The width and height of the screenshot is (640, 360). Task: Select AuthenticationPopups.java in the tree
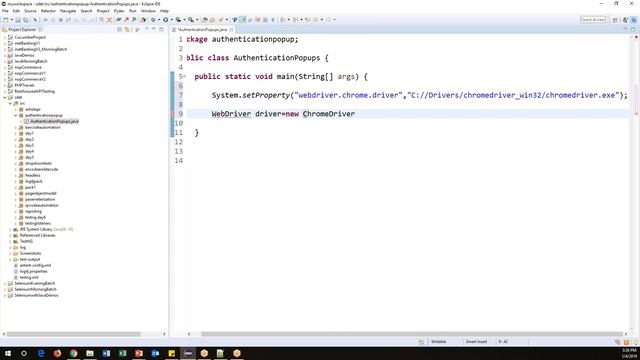click(x=54, y=121)
